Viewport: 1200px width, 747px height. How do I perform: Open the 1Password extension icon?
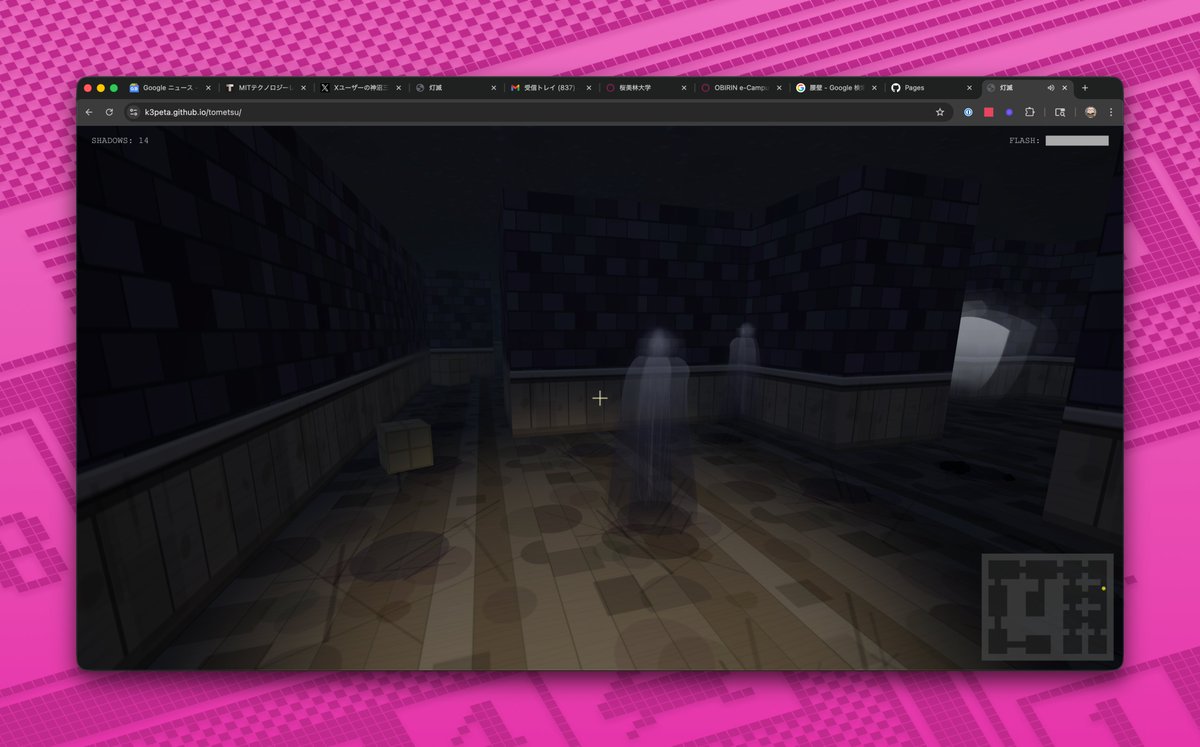[x=968, y=112]
